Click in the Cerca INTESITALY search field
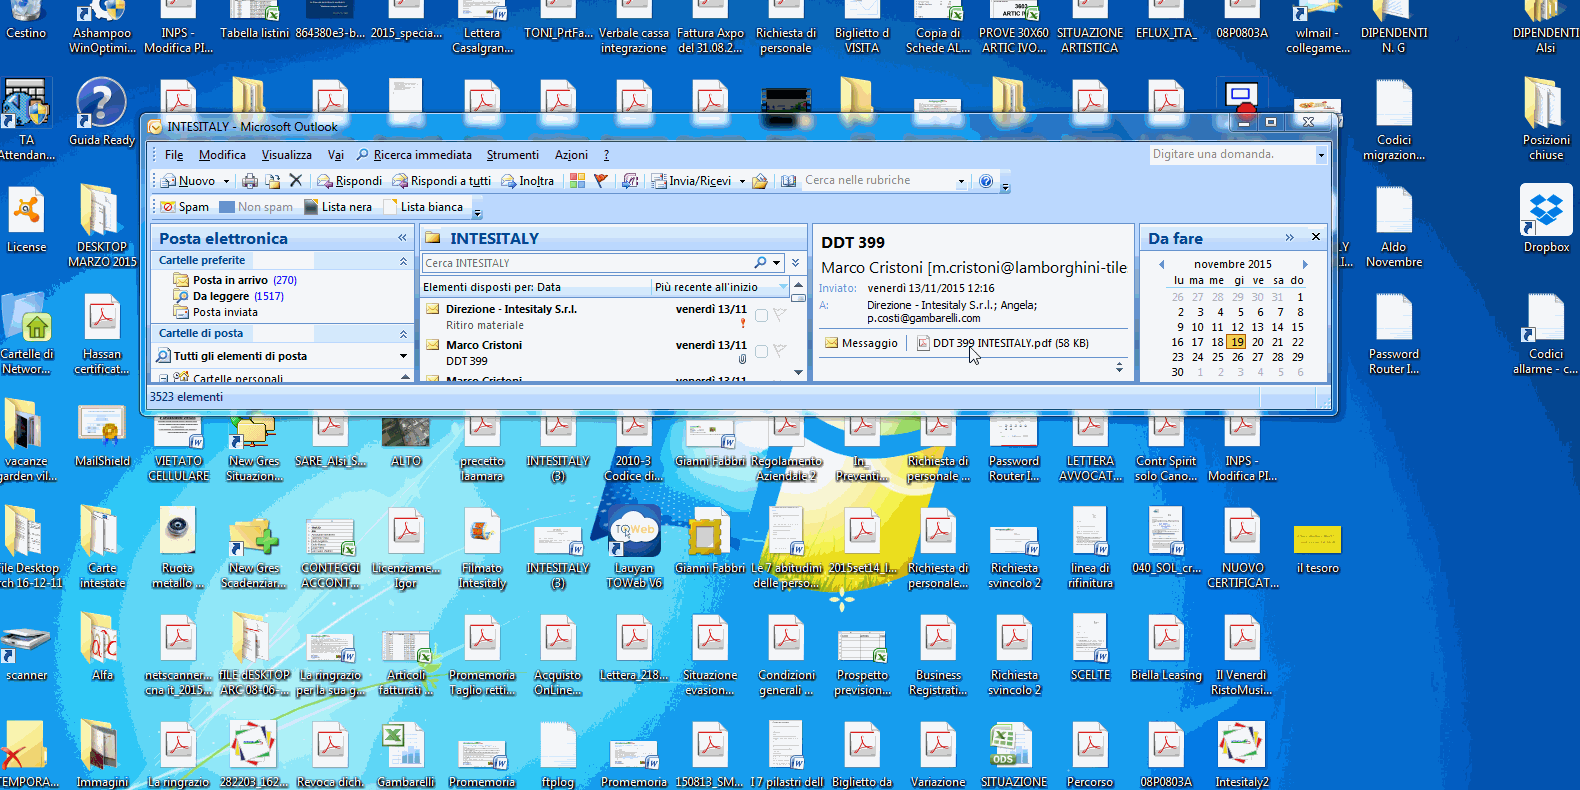Screen dimensions: 1580x790 [588, 263]
